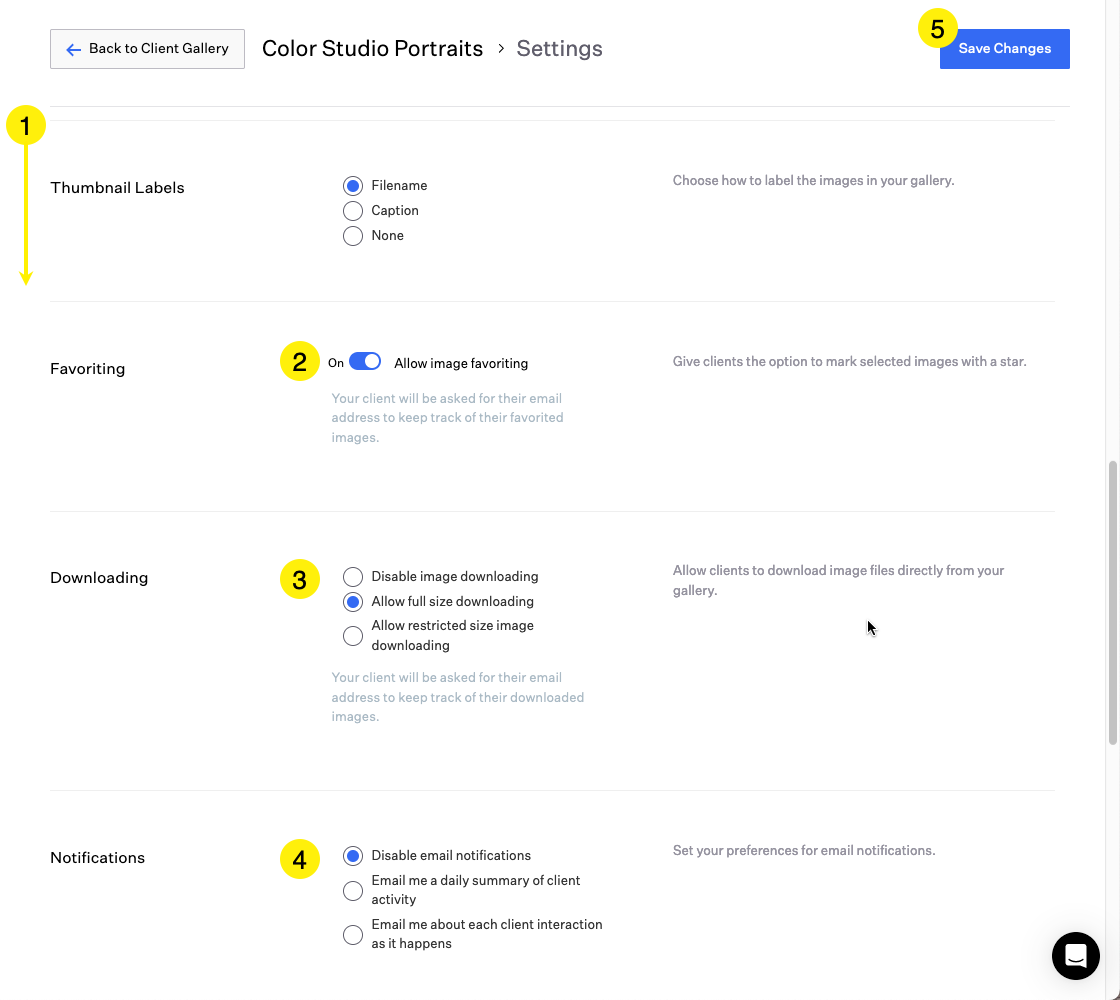
Task: Open the chat support bubble icon
Action: click(1076, 956)
